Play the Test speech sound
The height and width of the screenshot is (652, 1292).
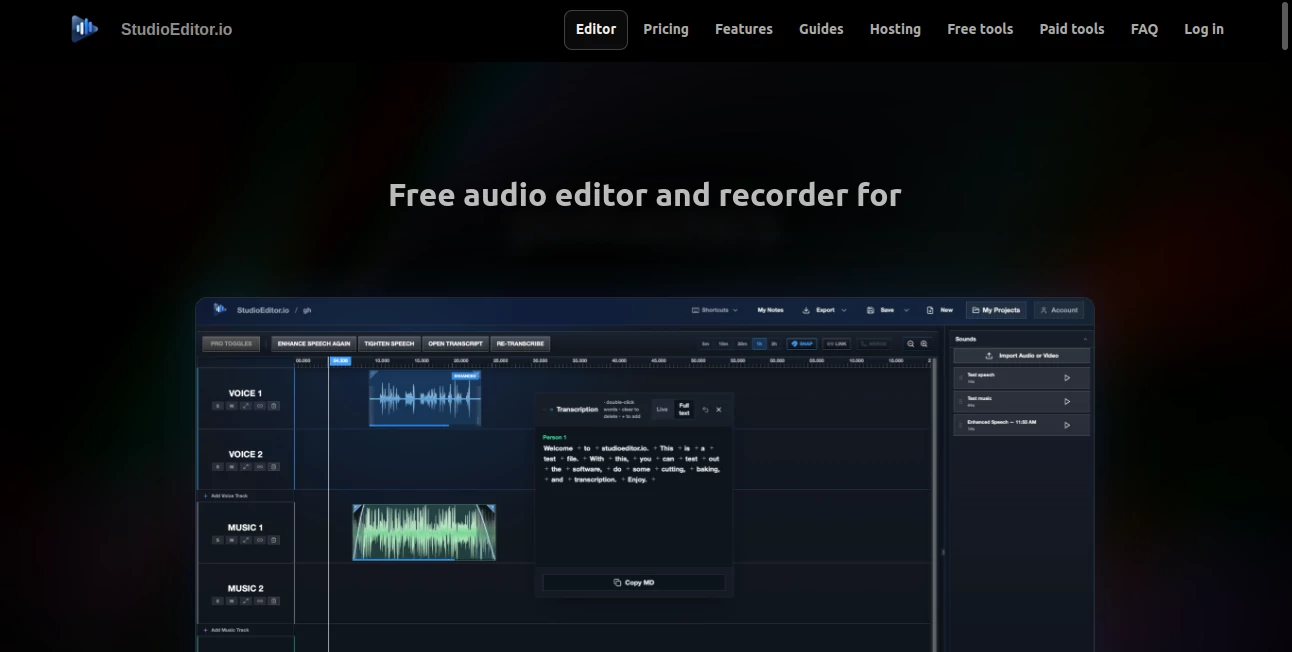pos(1067,378)
